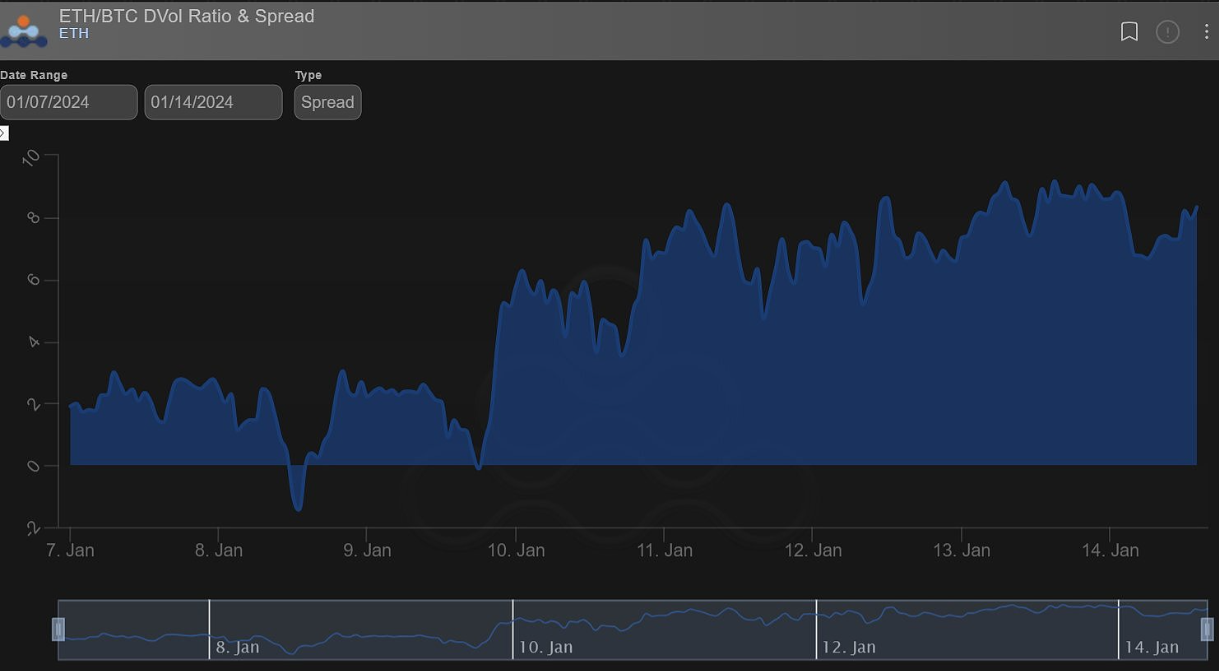Click the 10. Jan label on the x-axis
This screenshot has height=671, width=1219.
[x=516, y=550]
